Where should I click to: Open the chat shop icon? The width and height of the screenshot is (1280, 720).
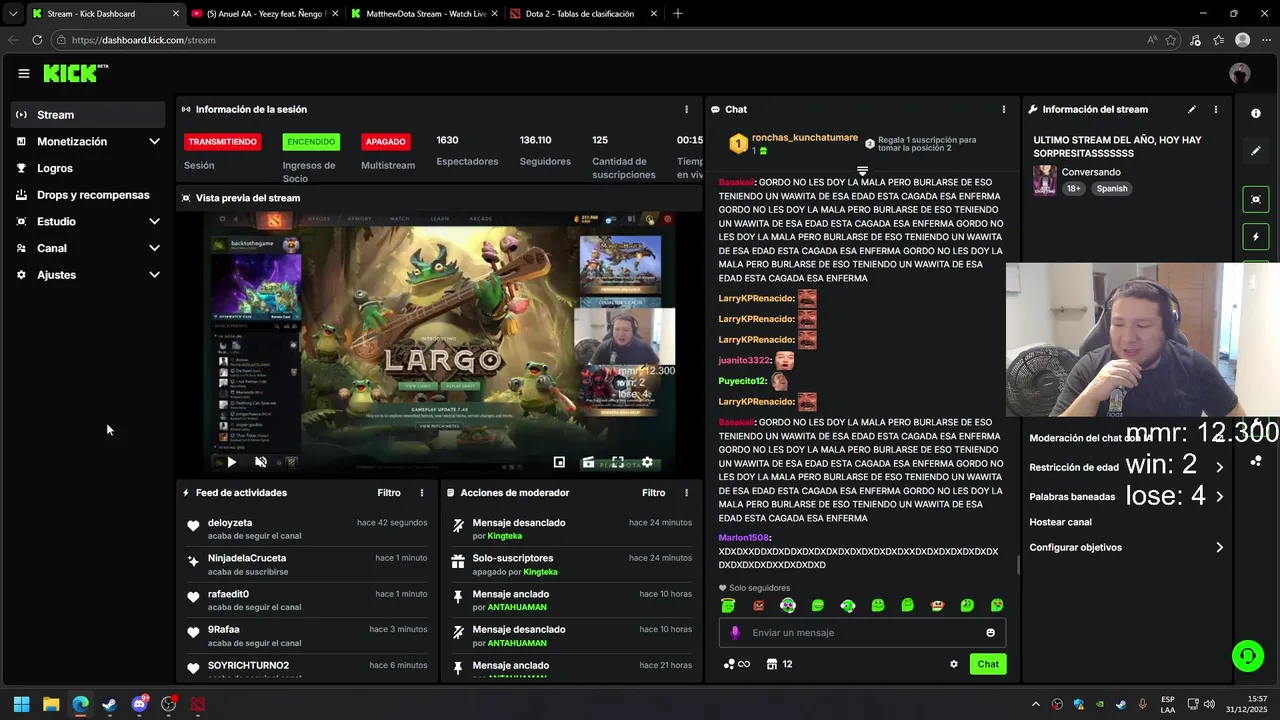(772, 664)
